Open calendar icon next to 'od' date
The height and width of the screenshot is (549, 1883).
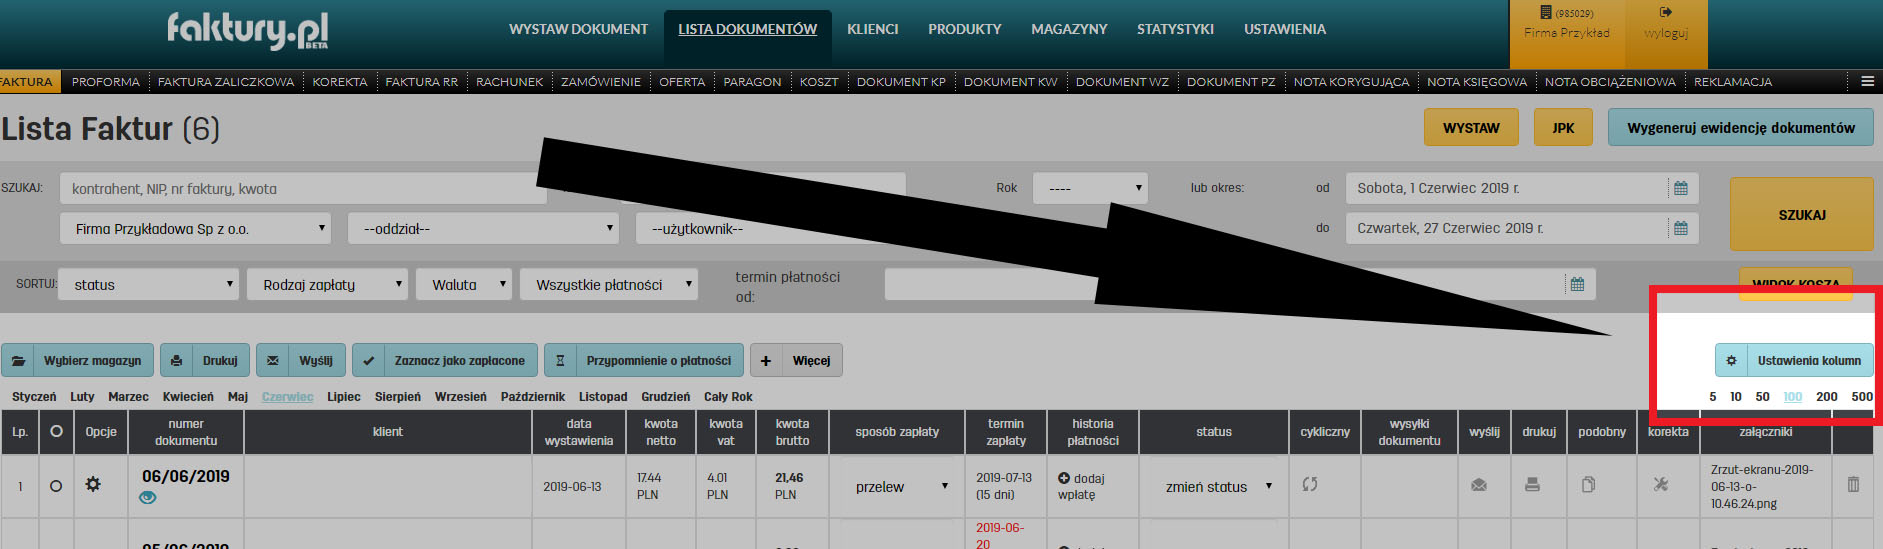[1681, 188]
